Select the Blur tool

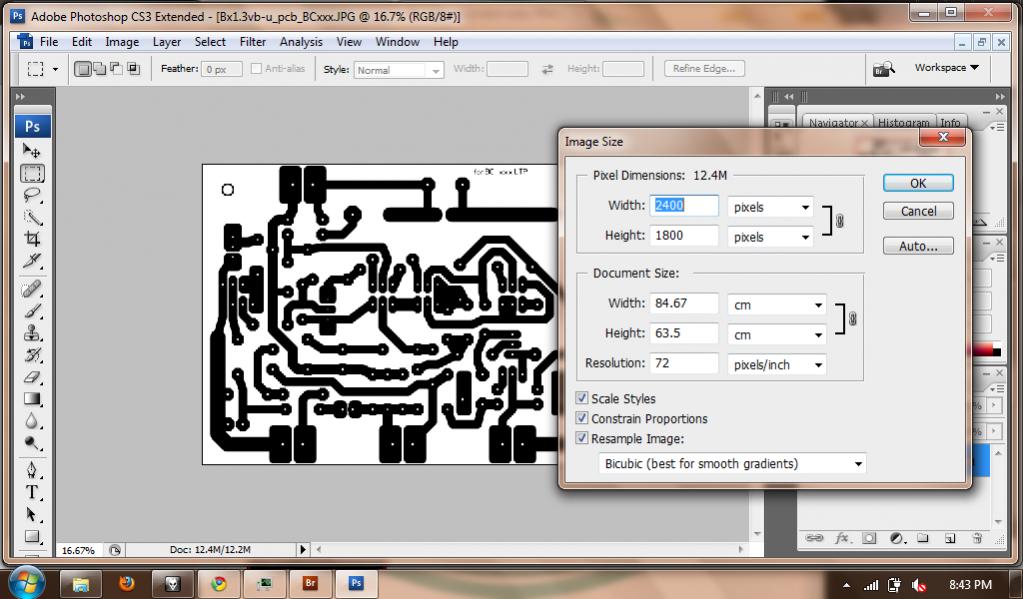pos(32,421)
